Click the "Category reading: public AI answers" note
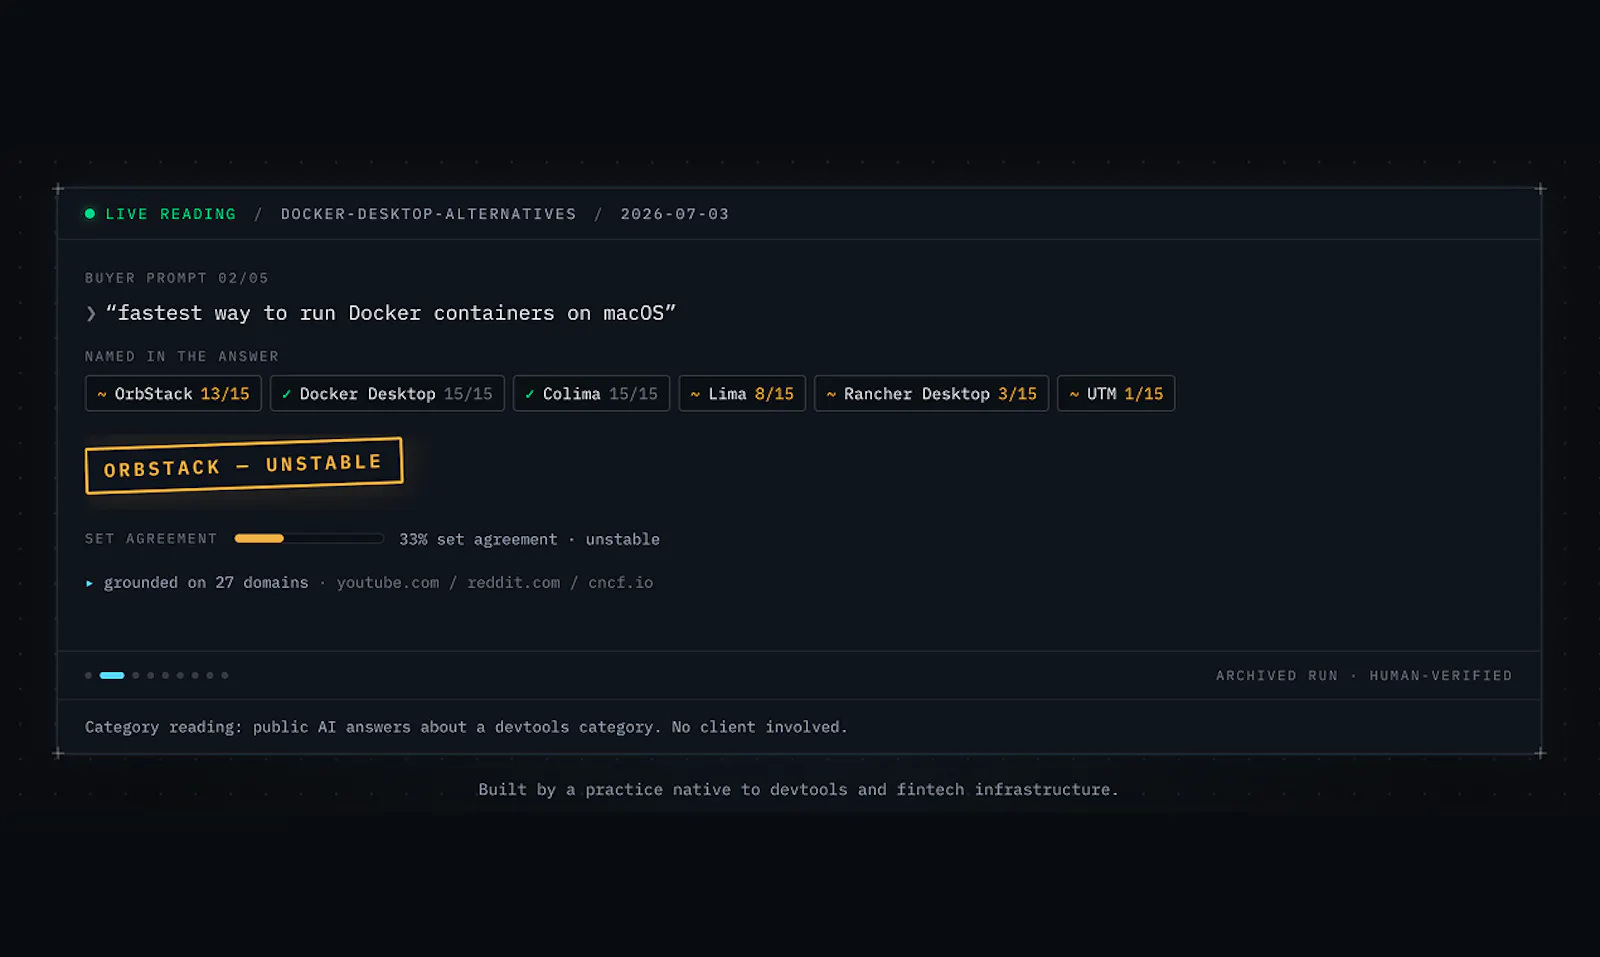 pyautogui.click(x=466, y=727)
